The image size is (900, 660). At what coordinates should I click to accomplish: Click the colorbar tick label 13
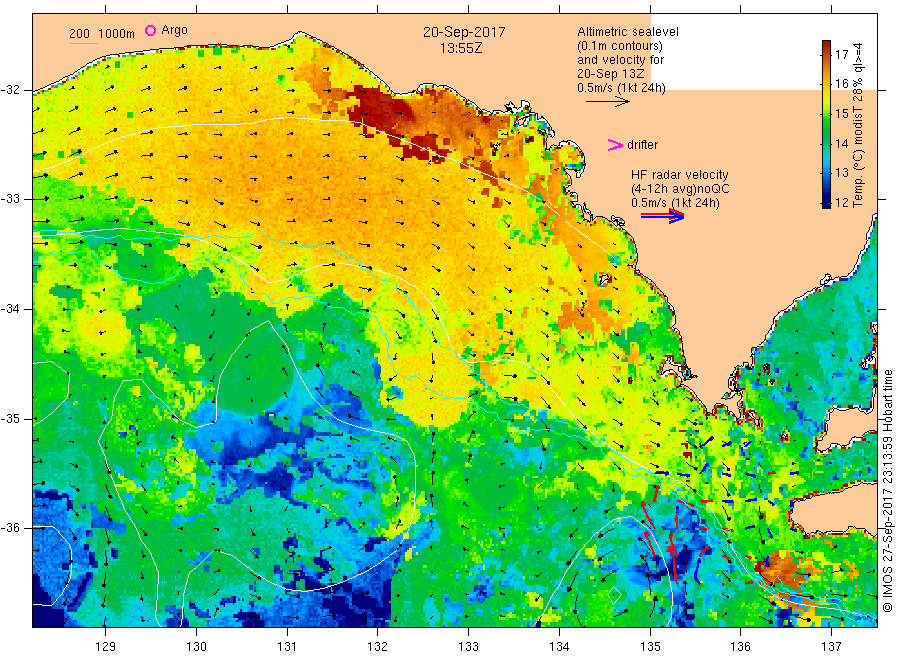click(x=841, y=173)
